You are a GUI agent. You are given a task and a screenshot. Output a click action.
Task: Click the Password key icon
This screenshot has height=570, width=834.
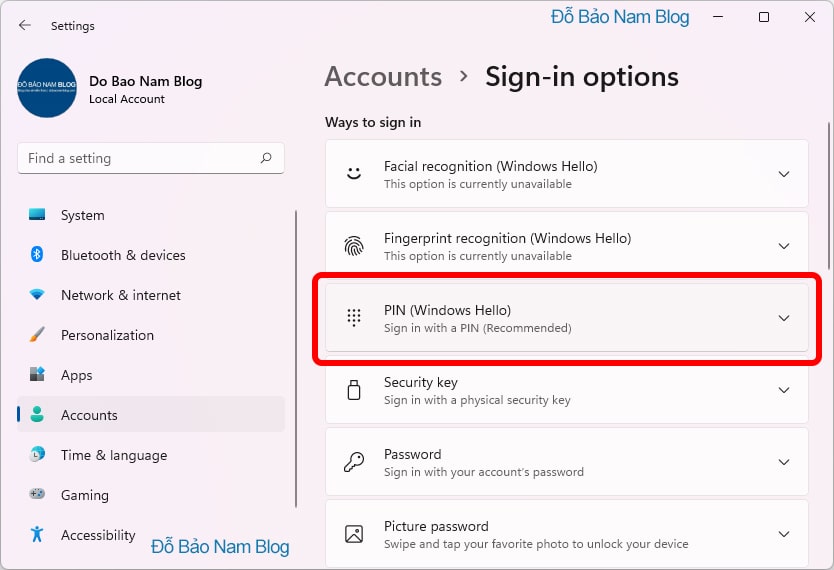tap(354, 462)
